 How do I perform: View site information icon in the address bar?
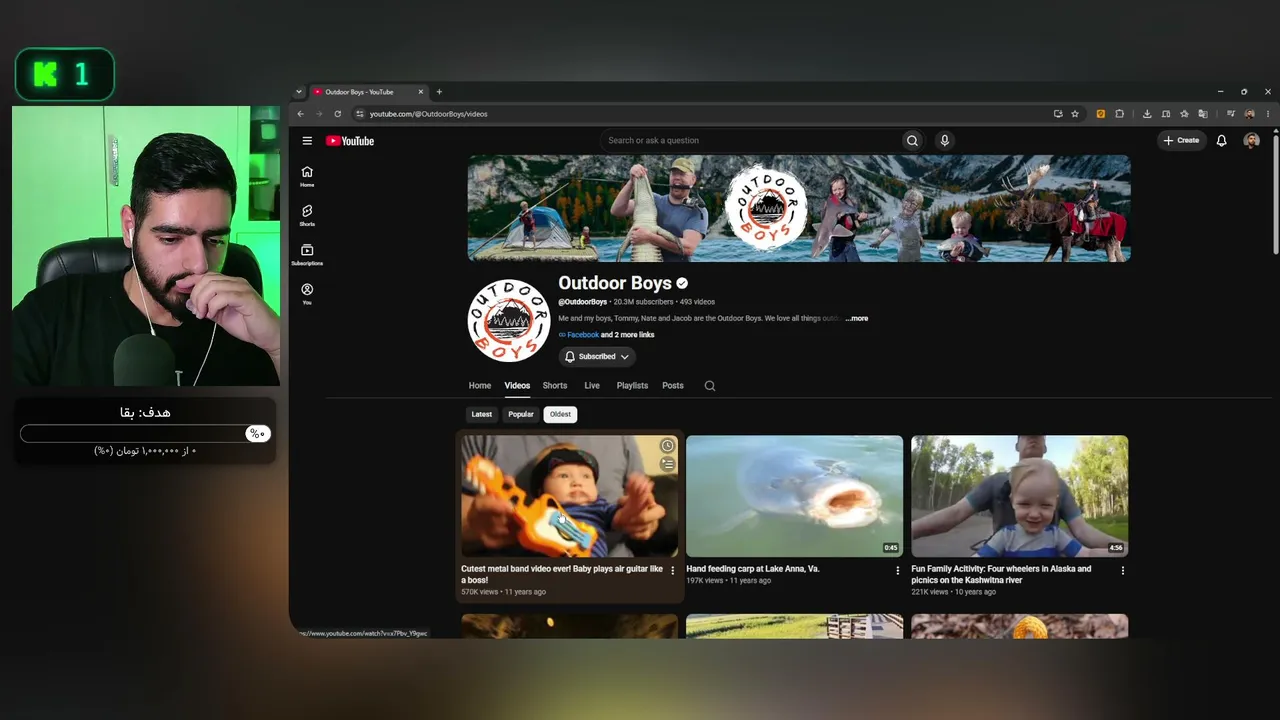[x=360, y=114]
